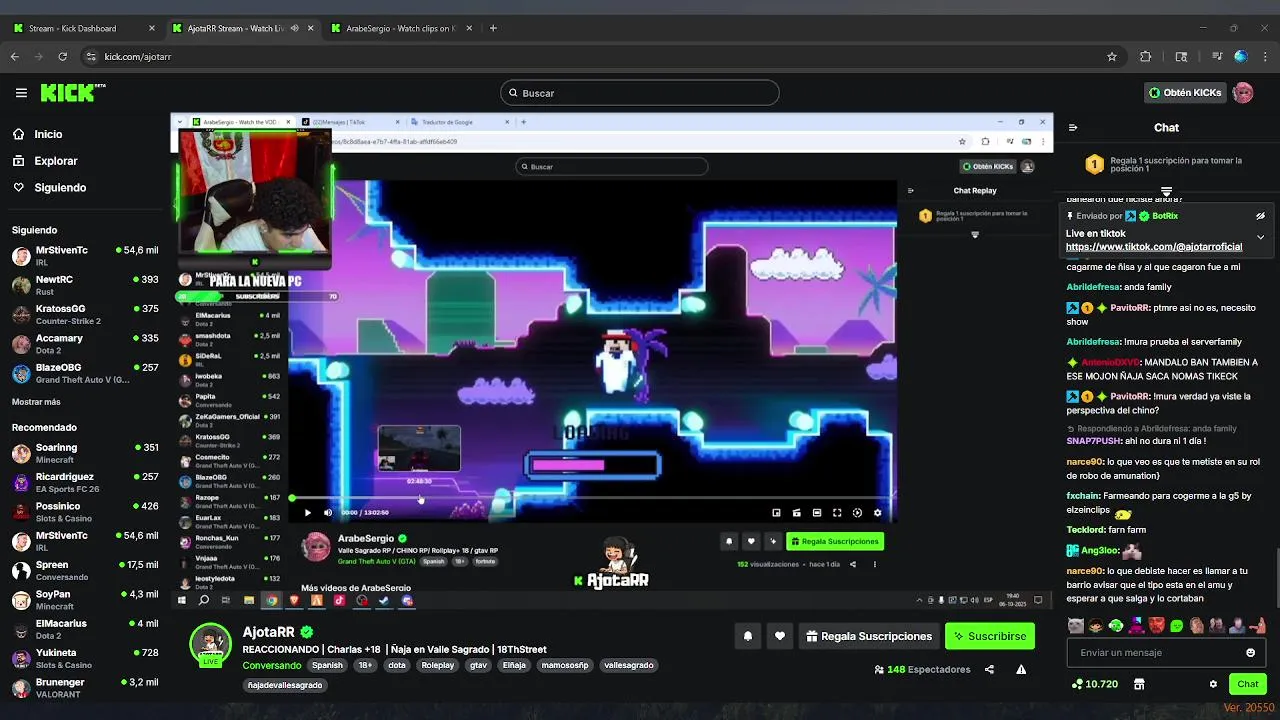This screenshot has width=1280, height=720.
Task: Click Windows Start button in streamed desktop
Action: (x=181, y=601)
